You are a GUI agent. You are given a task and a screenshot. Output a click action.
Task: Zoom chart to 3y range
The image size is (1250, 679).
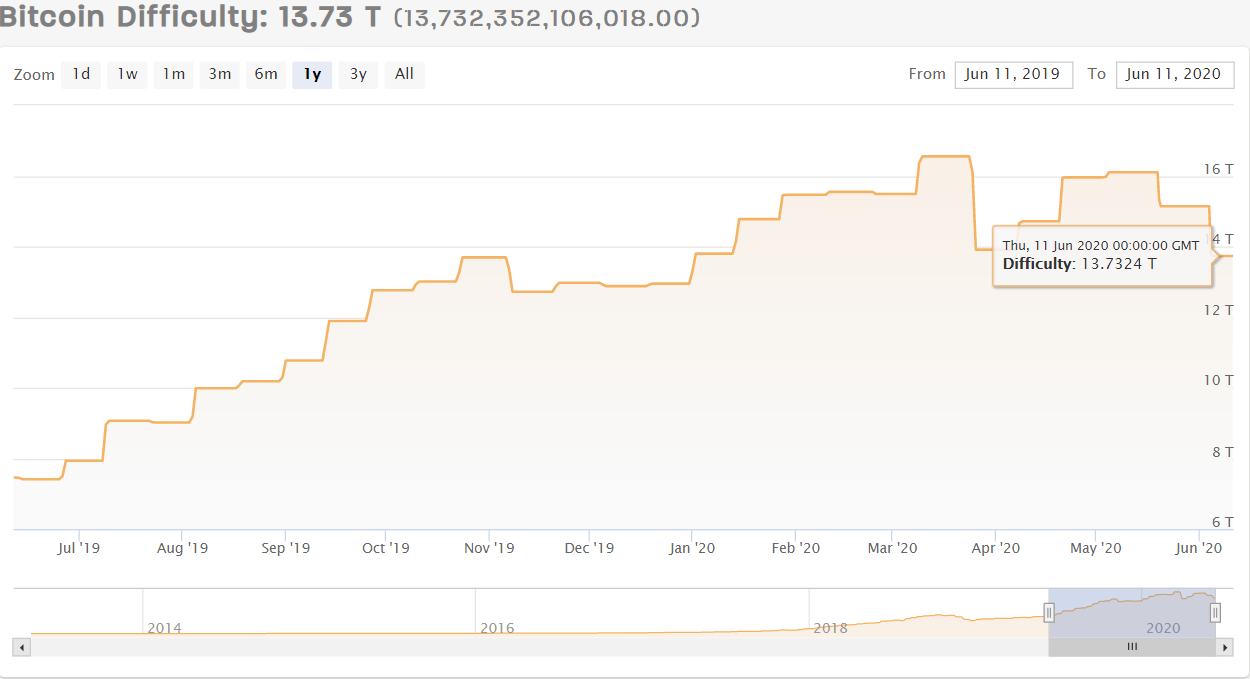click(358, 75)
